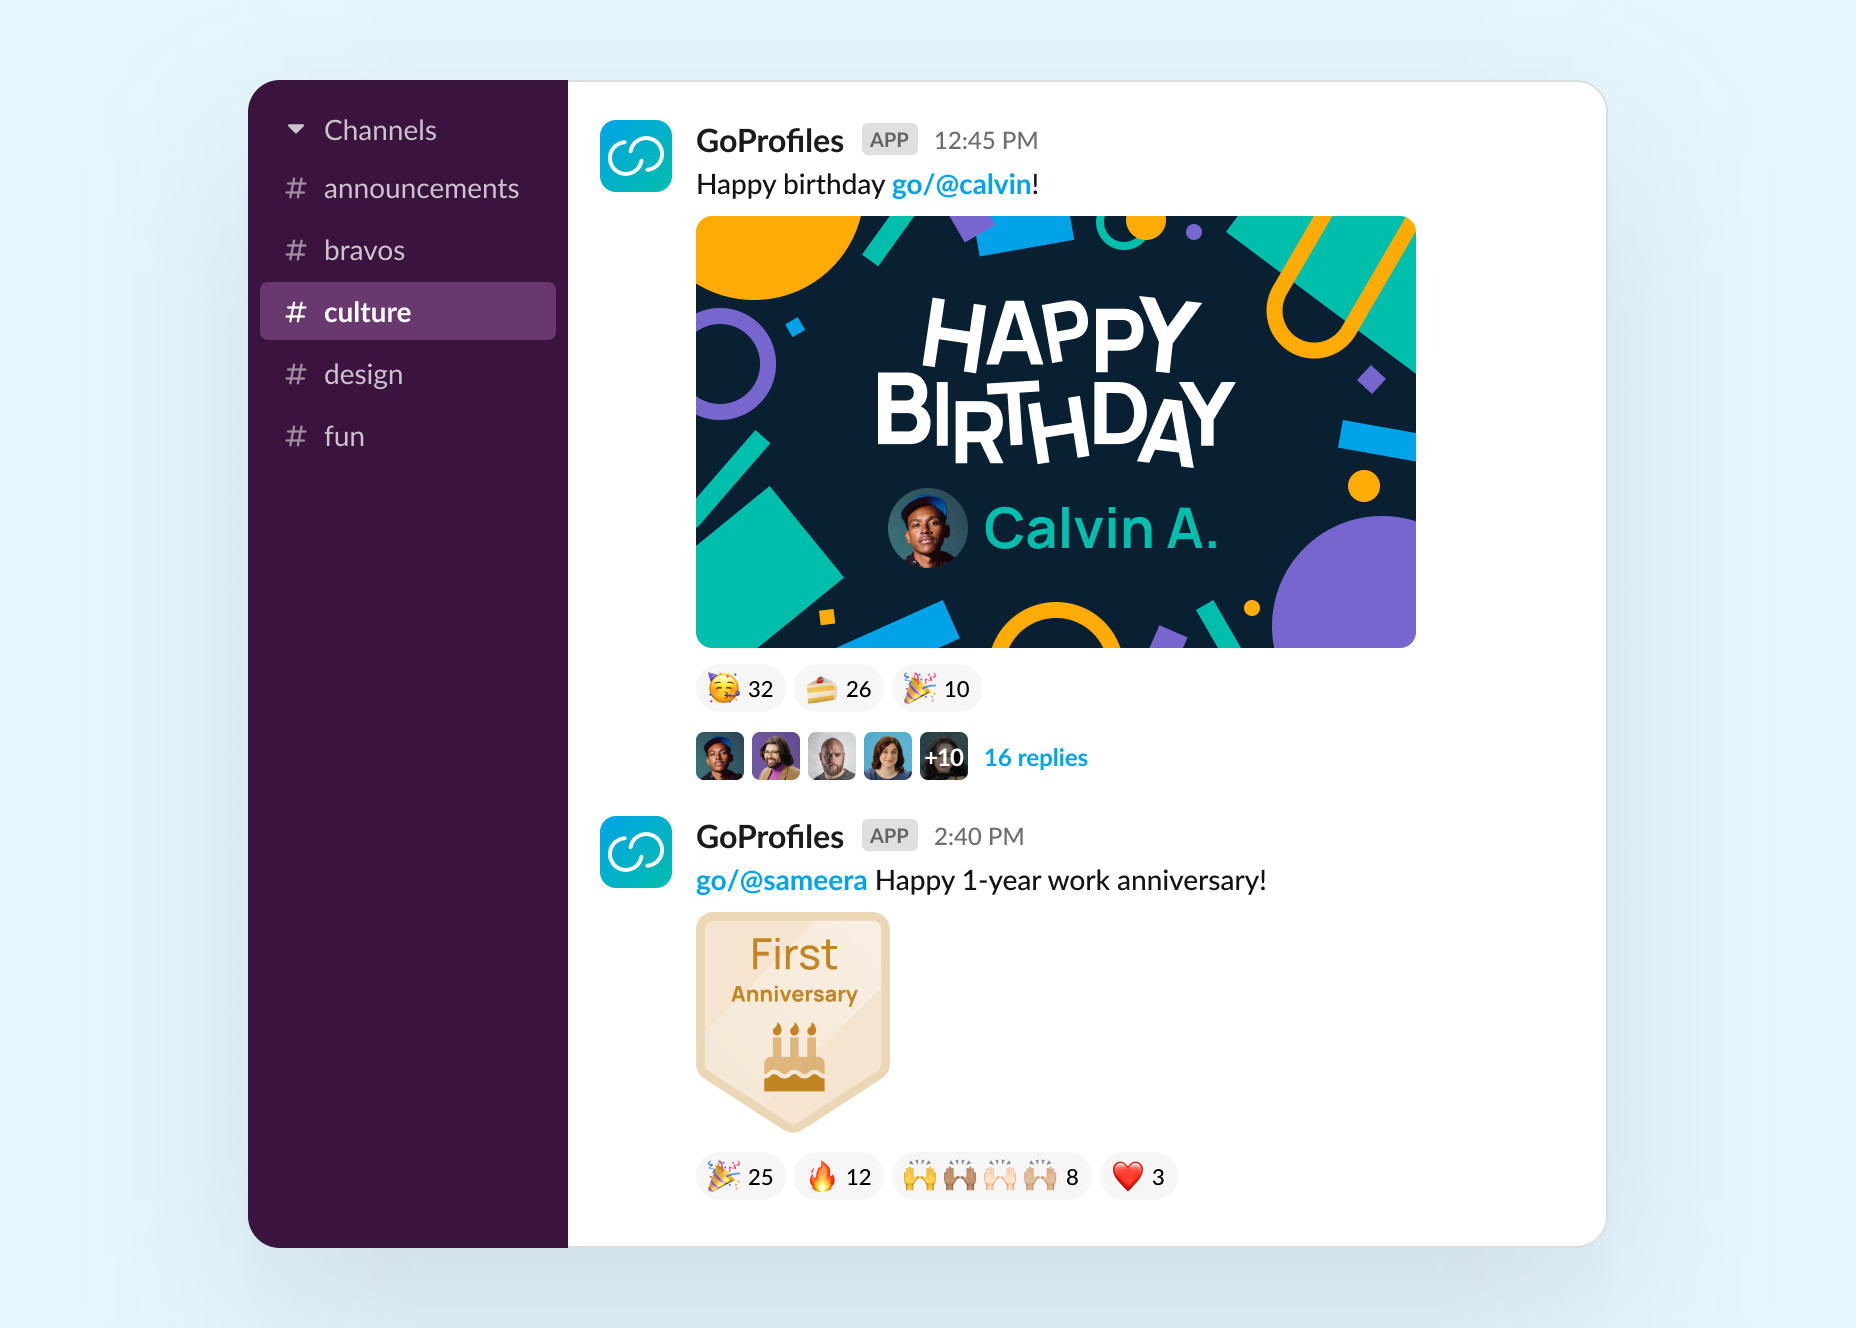Click the Channels section header label
This screenshot has height=1328, width=1856.
380,130
